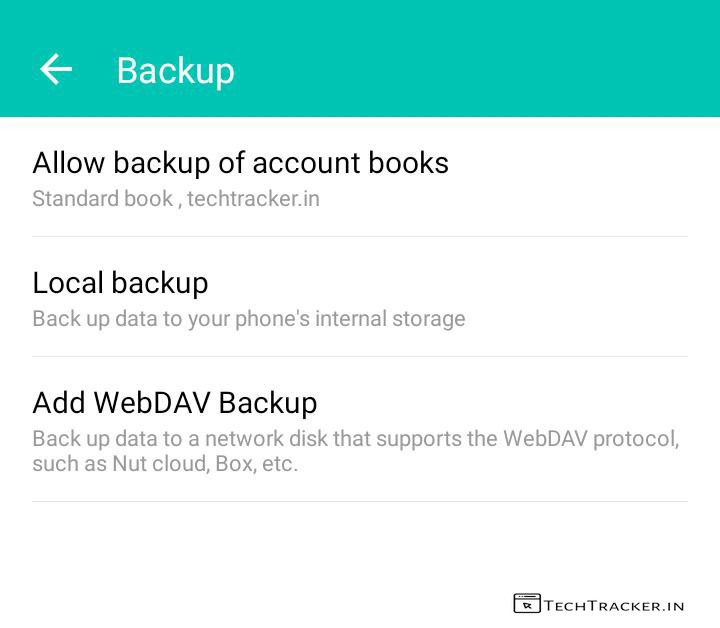
Task: Click the divider below Add WebDAV Backup
Action: tap(360, 502)
